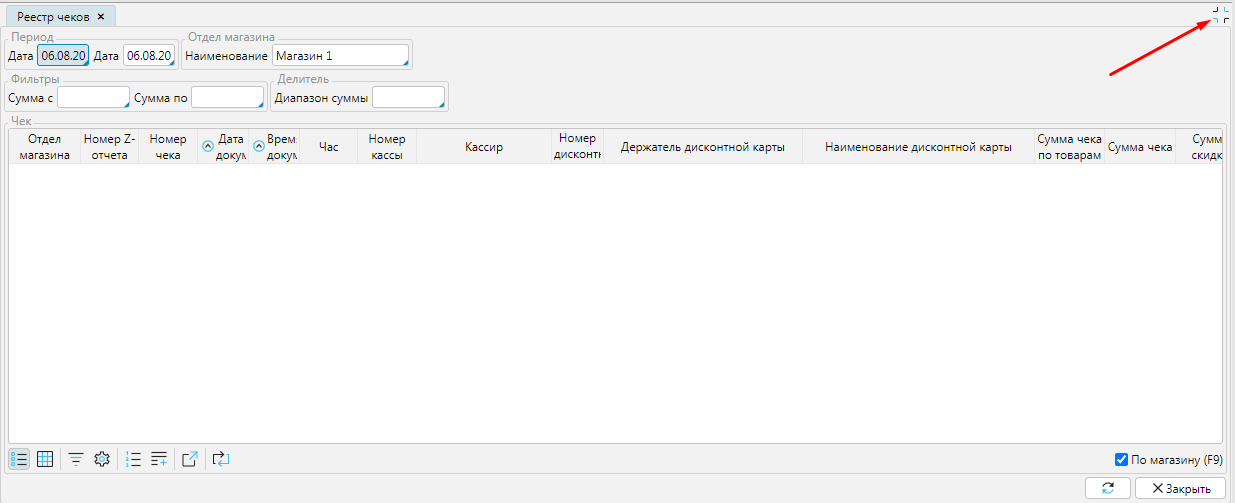1235x503 pixels.
Task: Switch to list view mode icon
Action: click(x=19, y=459)
